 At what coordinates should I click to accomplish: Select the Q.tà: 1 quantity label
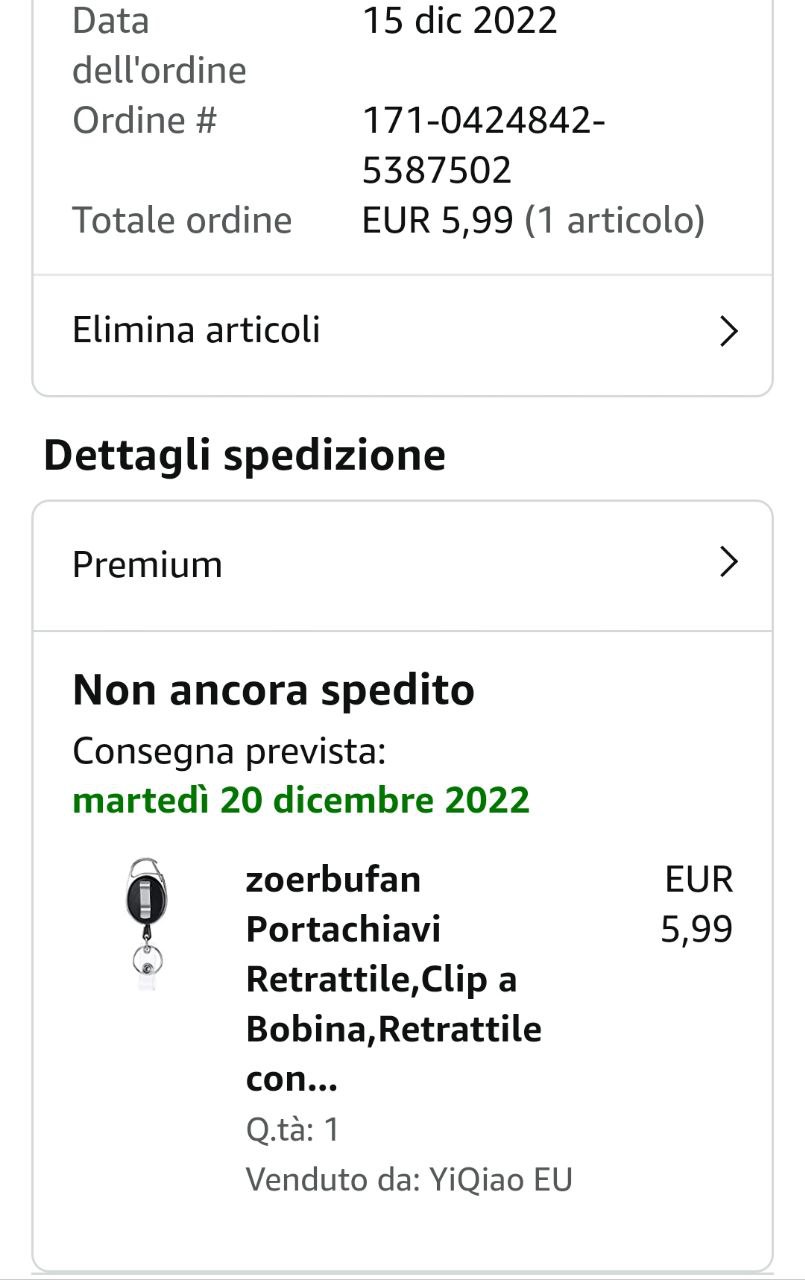(x=293, y=1129)
